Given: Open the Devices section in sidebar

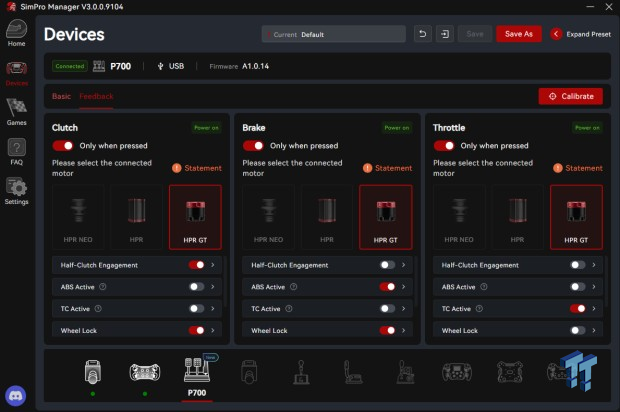Looking at the screenshot, I should (x=16, y=74).
